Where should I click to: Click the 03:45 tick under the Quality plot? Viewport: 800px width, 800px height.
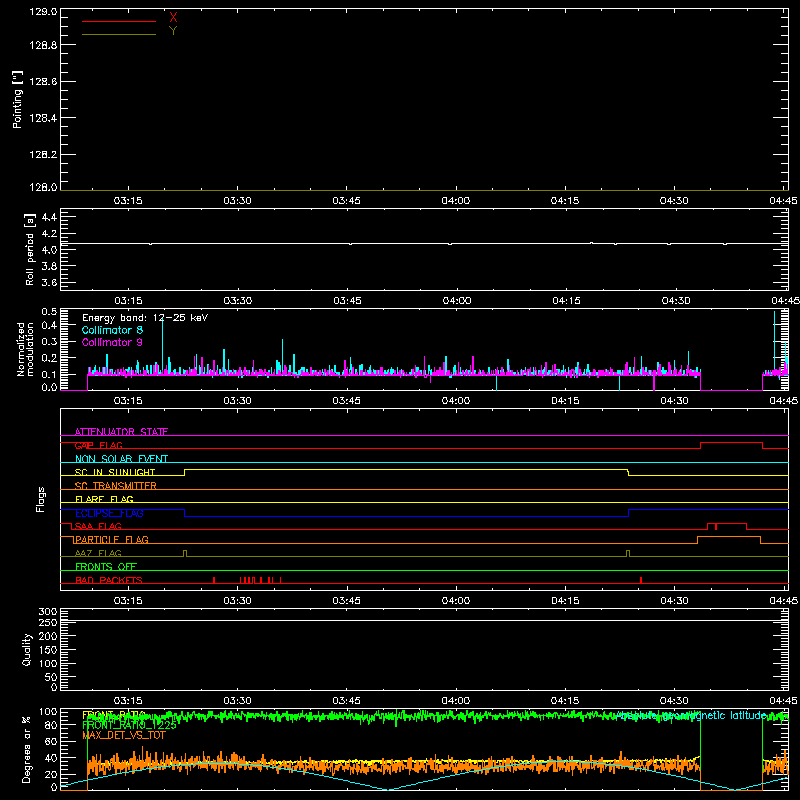346,701
